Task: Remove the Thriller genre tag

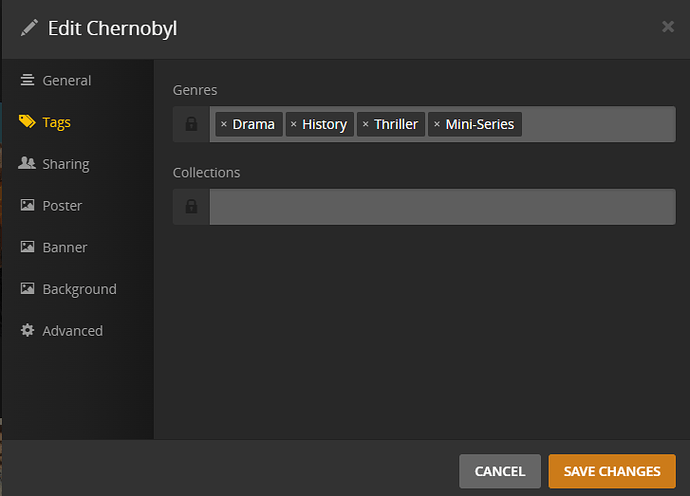Action: [365, 124]
